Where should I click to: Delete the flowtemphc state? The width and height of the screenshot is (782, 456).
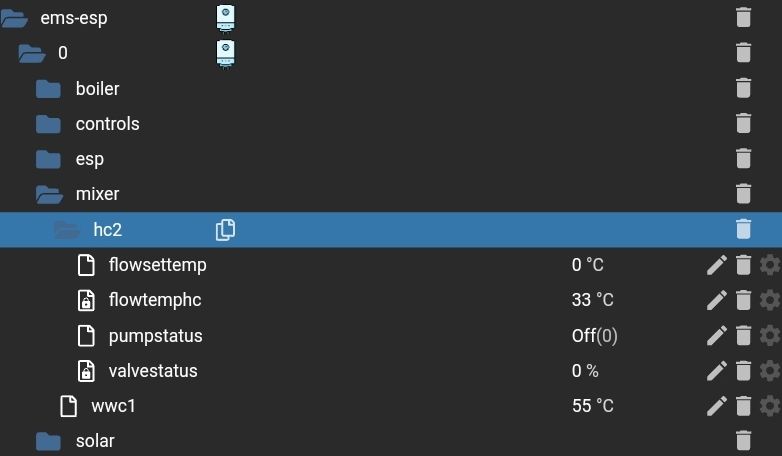point(743,300)
